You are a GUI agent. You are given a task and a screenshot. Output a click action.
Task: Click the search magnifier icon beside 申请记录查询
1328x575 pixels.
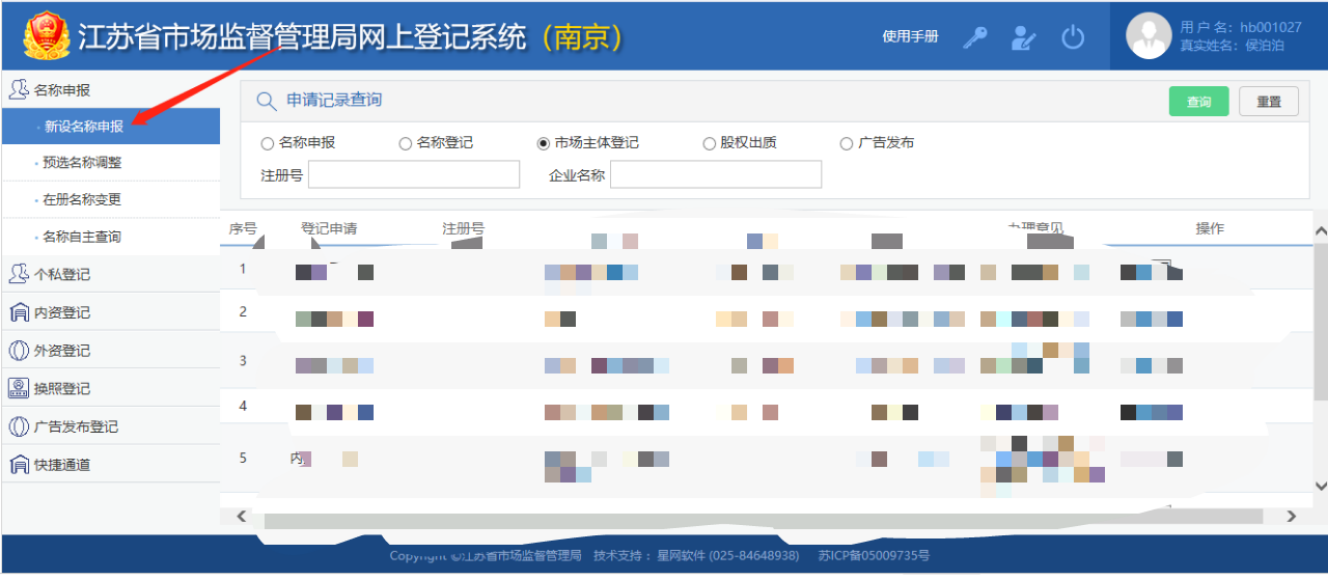pos(266,101)
